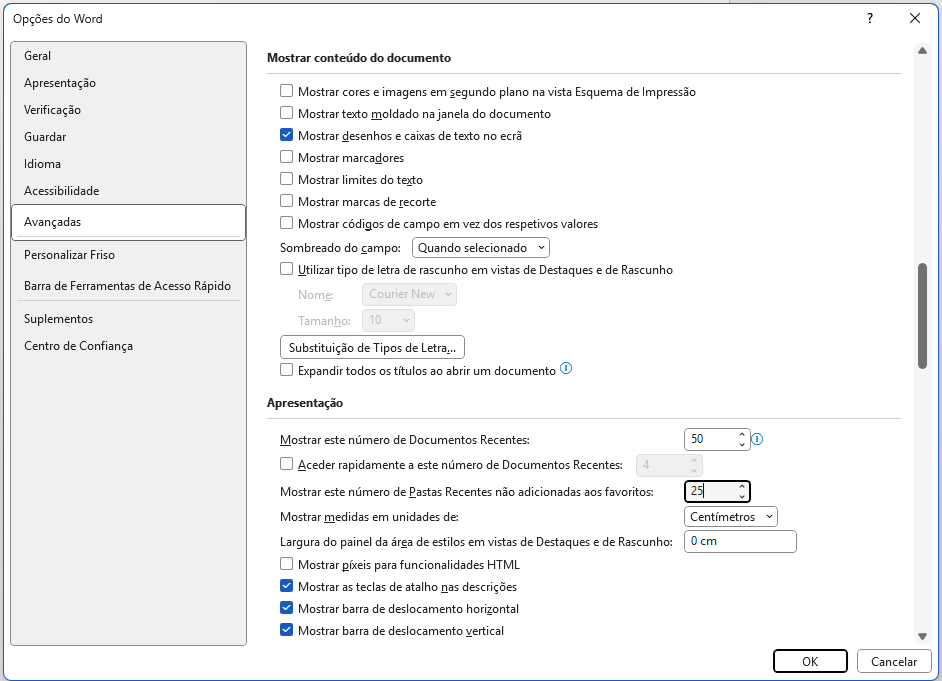Decrease the Pastas Recentes number spinner
This screenshot has height=681, width=942.
(741, 496)
